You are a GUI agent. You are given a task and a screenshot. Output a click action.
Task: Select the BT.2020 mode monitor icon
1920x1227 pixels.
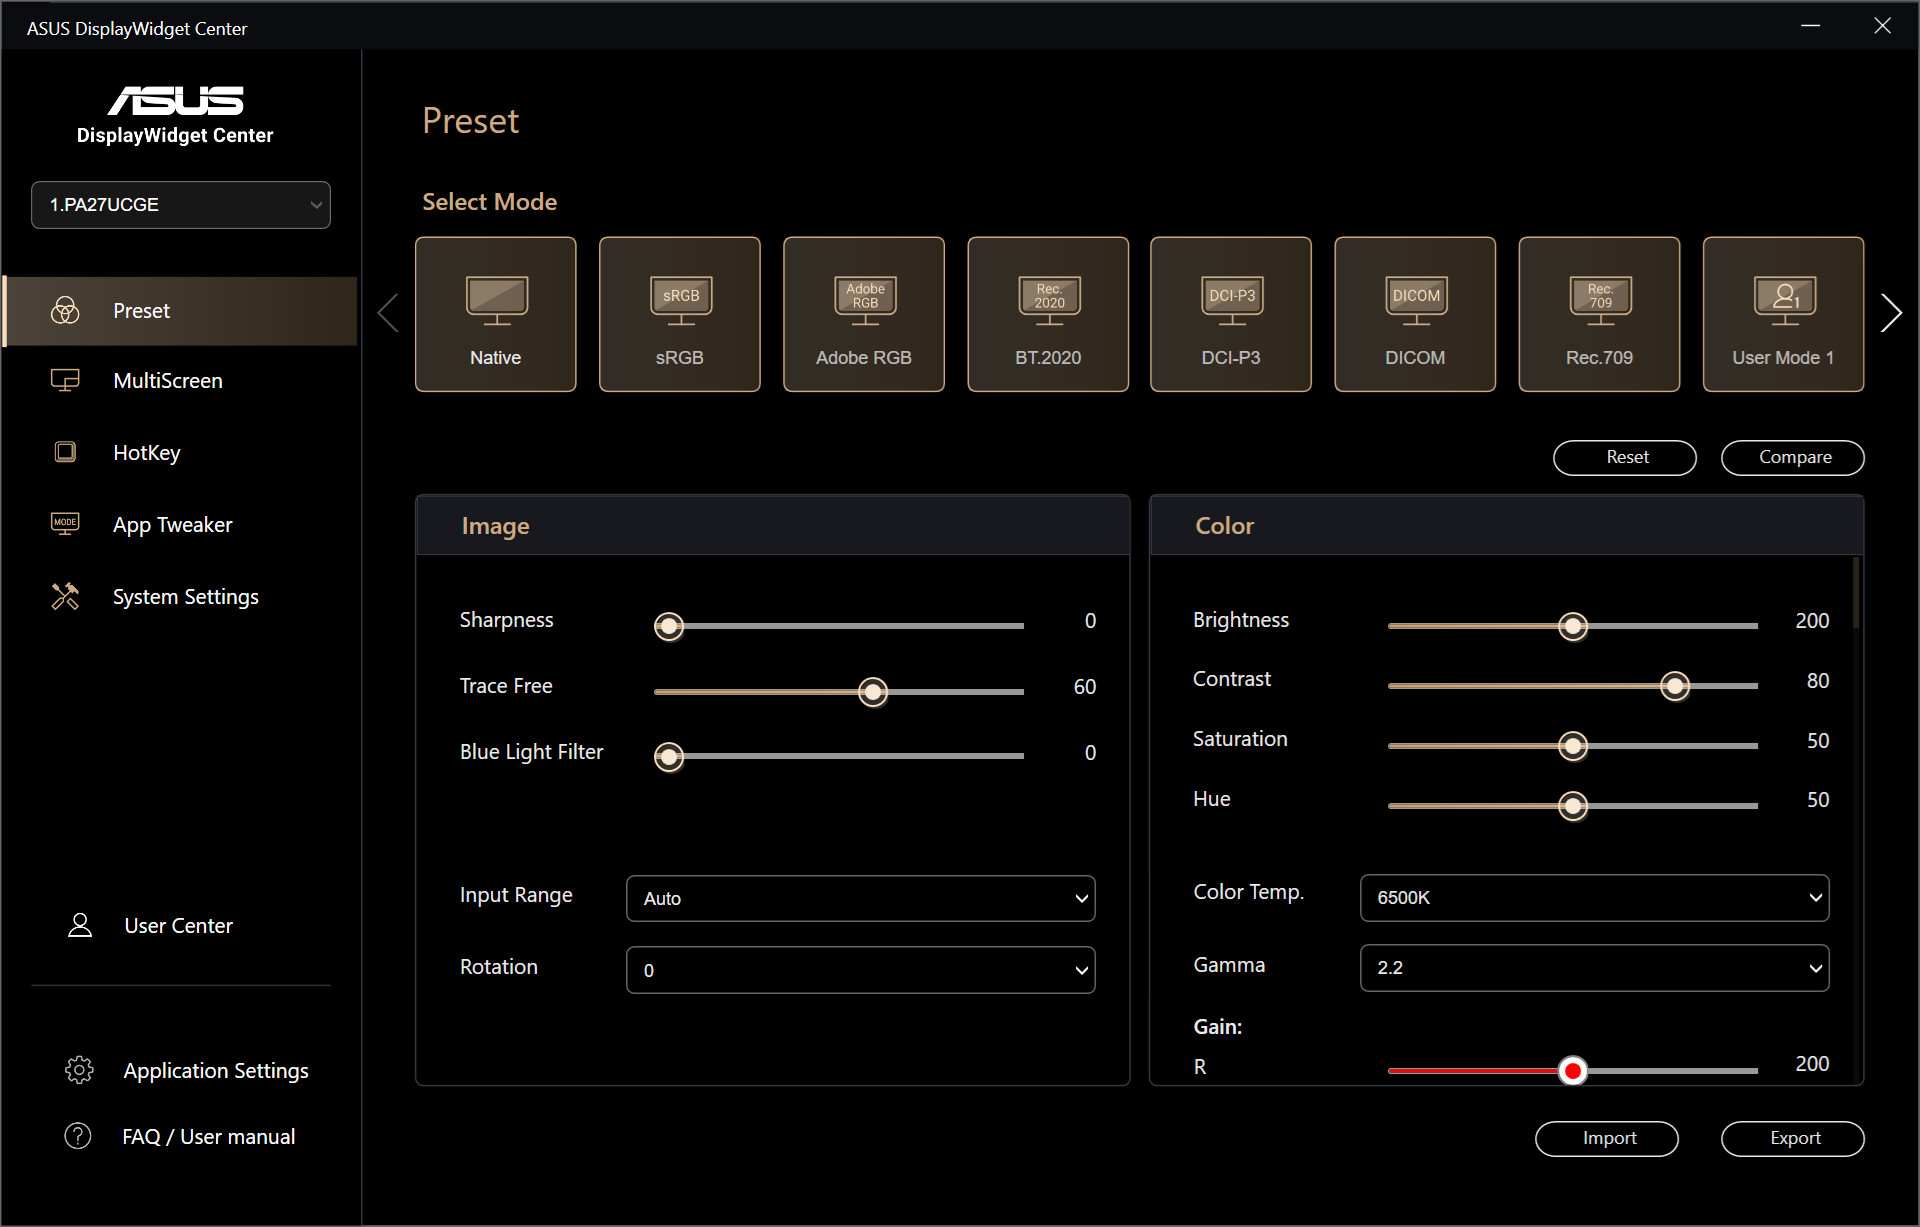tap(1049, 300)
